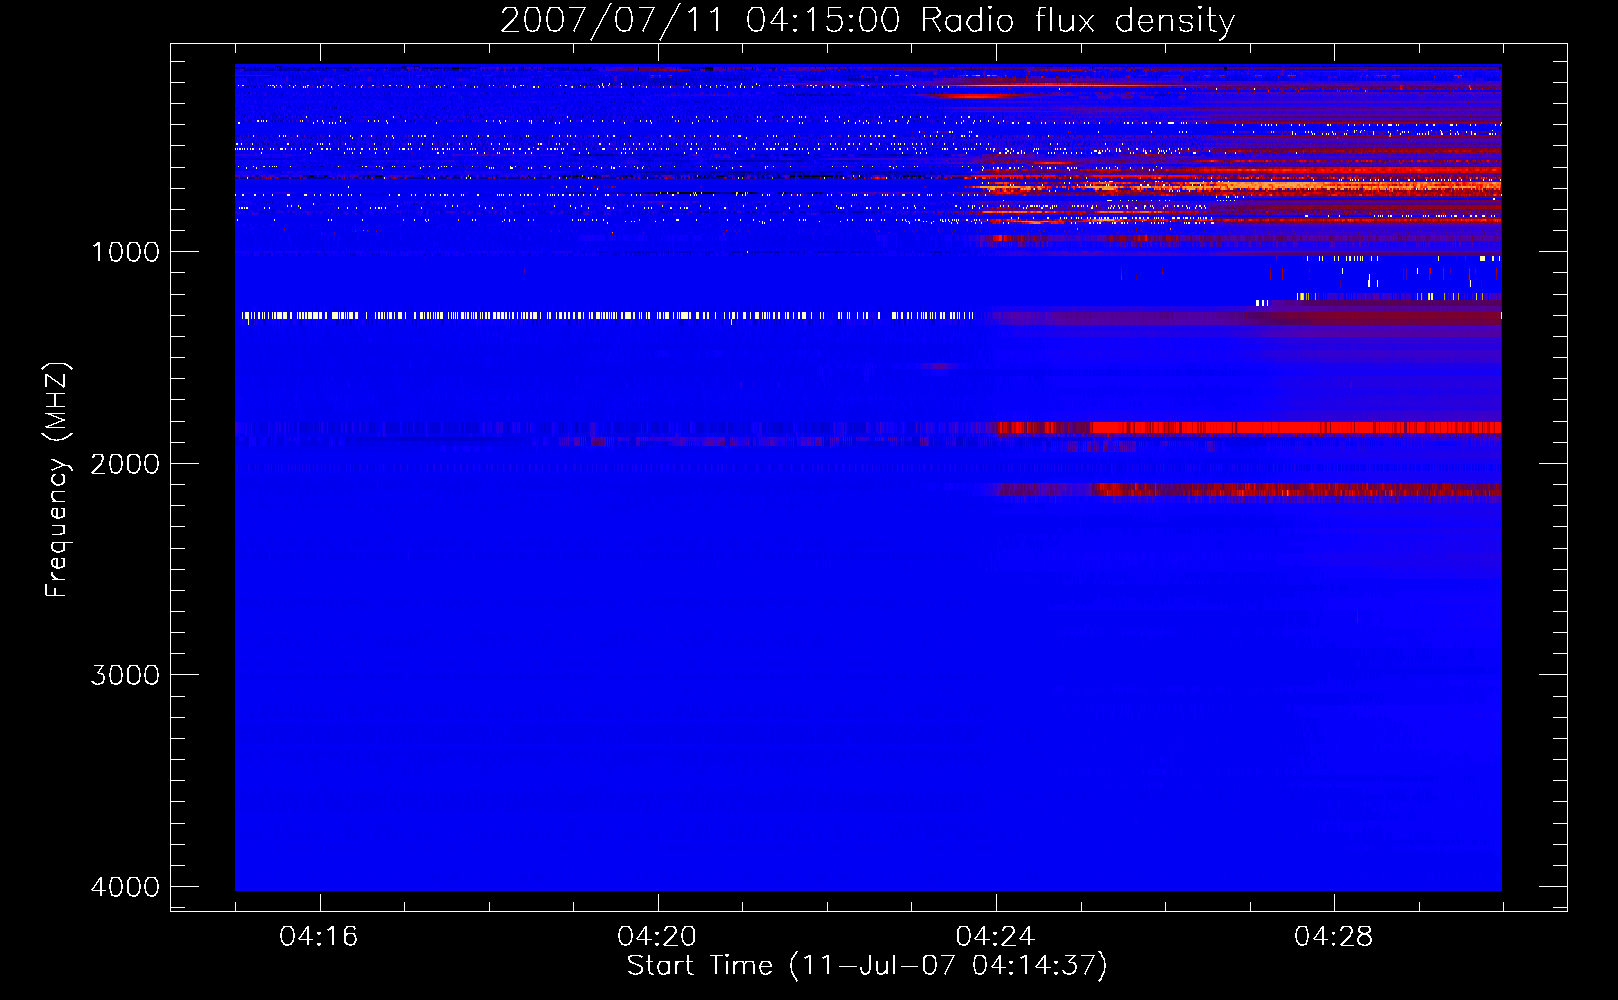Click the plot title '2007/07/11 04:15:00 Radio flux density'
The height and width of the screenshot is (1000, 1618).
(867, 20)
